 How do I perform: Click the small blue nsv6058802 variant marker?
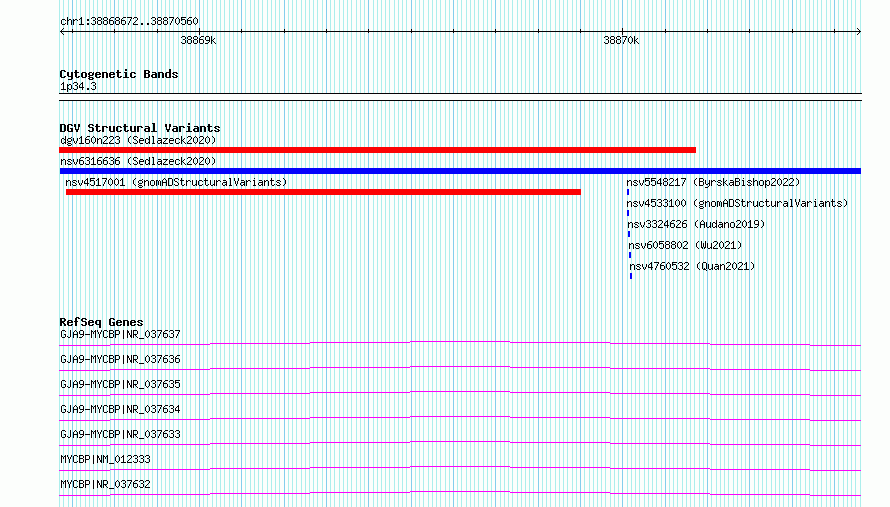click(629, 255)
